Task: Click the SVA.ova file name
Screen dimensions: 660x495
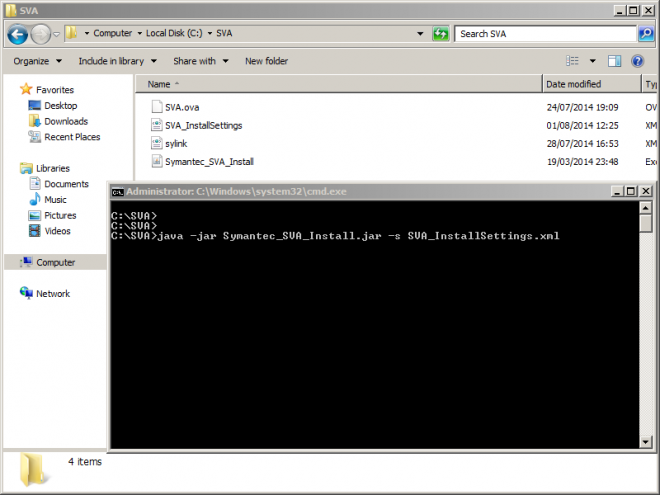Action: [182, 107]
